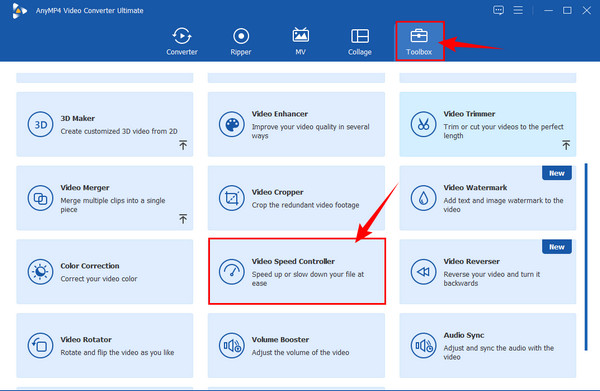Click the Video Merger icon
Screen dimensions: 600x391
pos(41,198)
